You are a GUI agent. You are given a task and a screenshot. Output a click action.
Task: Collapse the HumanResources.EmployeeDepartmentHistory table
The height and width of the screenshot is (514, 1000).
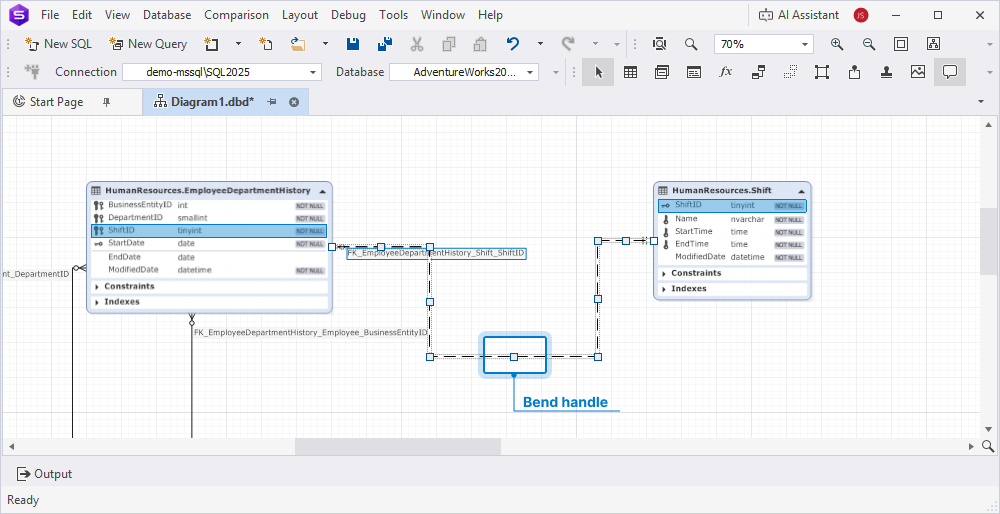click(323, 191)
